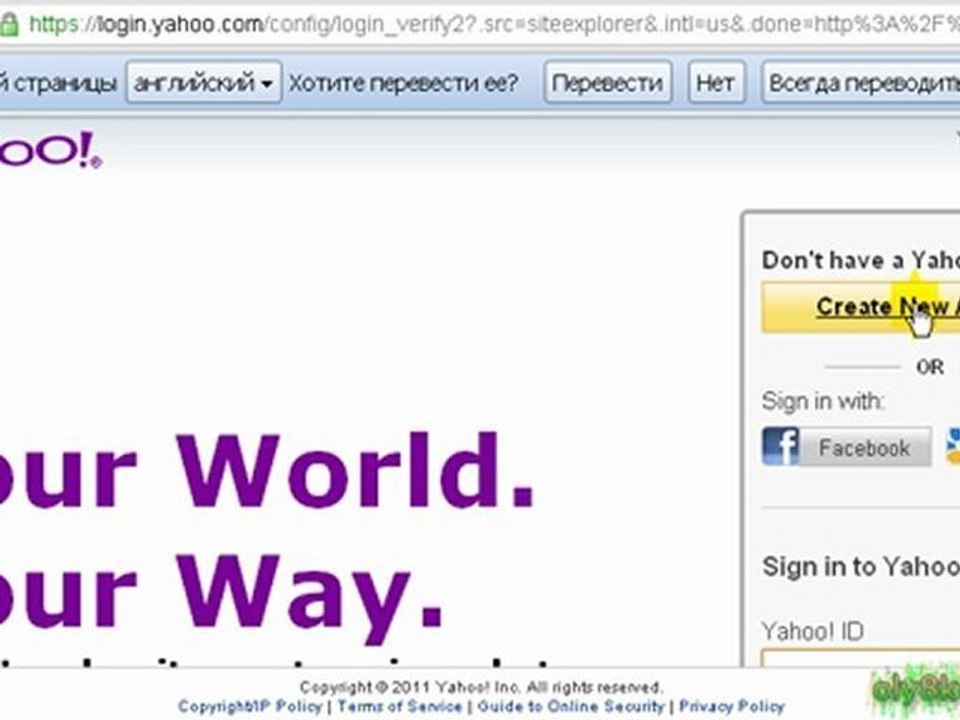Click the 'Sign in to Yahoo' heading
Screen dimensions: 960x720
861,566
